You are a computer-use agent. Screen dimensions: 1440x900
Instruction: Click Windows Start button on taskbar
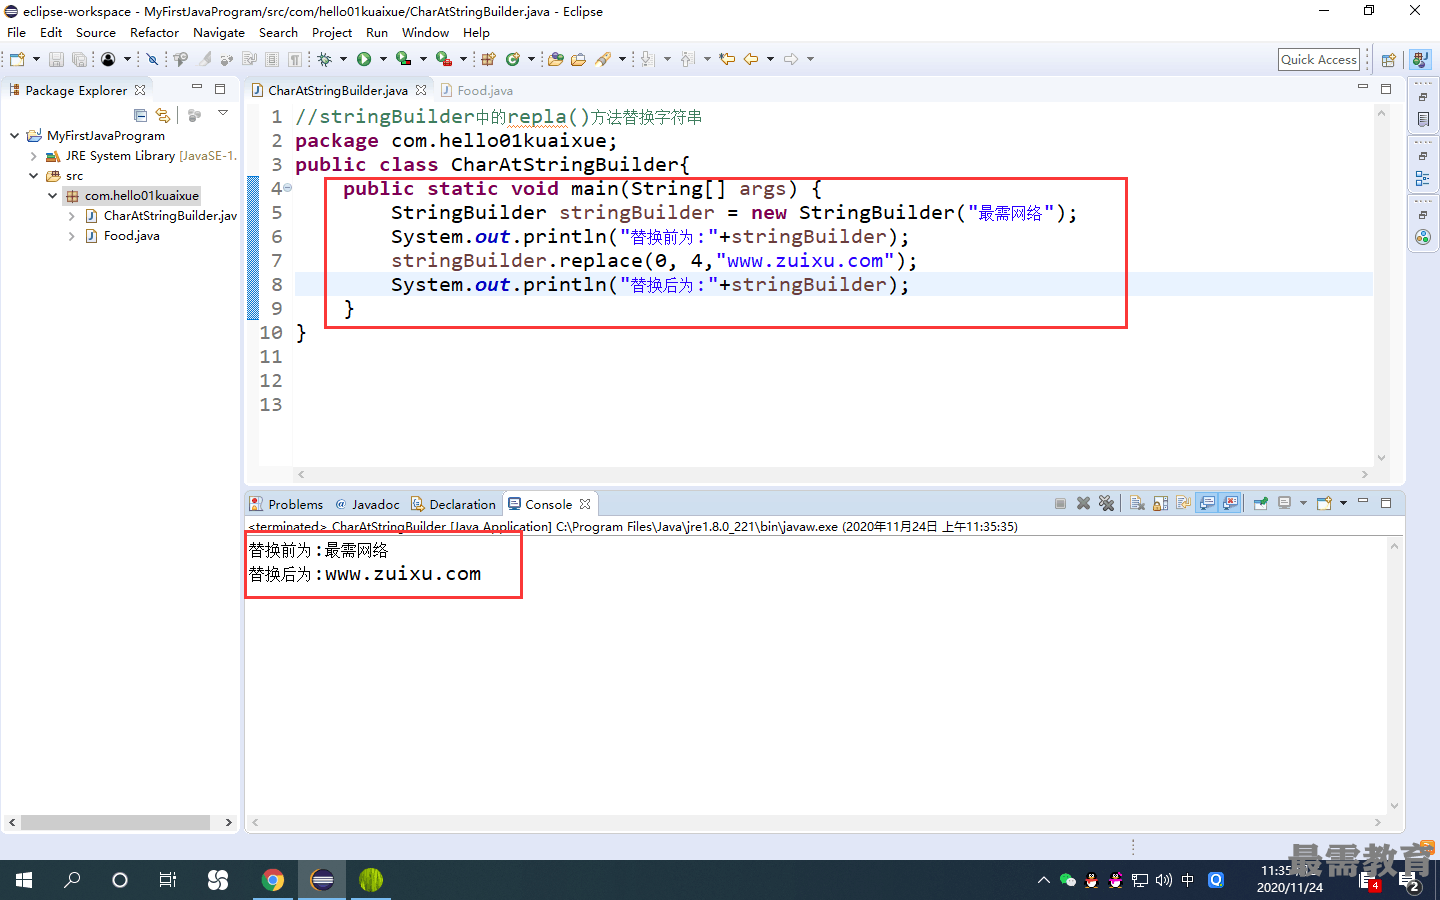coord(24,880)
